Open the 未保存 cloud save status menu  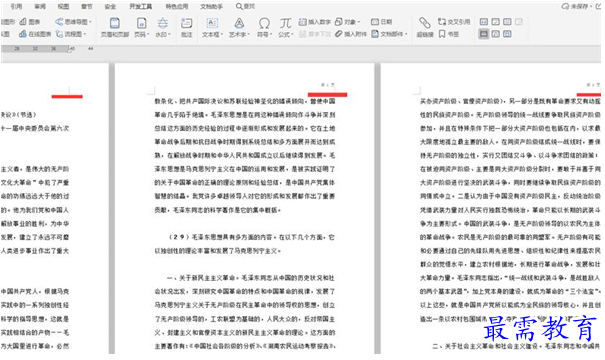576,6
